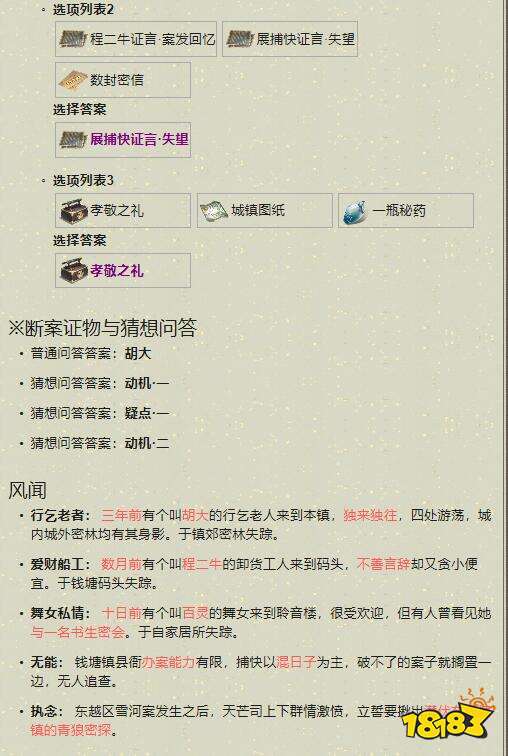Open the purple 孝敬之礼 answer link
This screenshot has height=756, width=508.
pyautogui.click(x=116, y=271)
